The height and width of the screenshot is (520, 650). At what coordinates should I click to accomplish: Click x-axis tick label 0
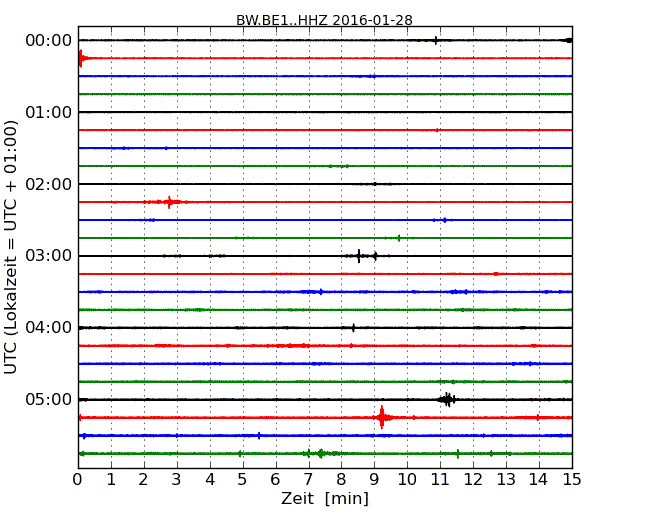(x=78, y=480)
